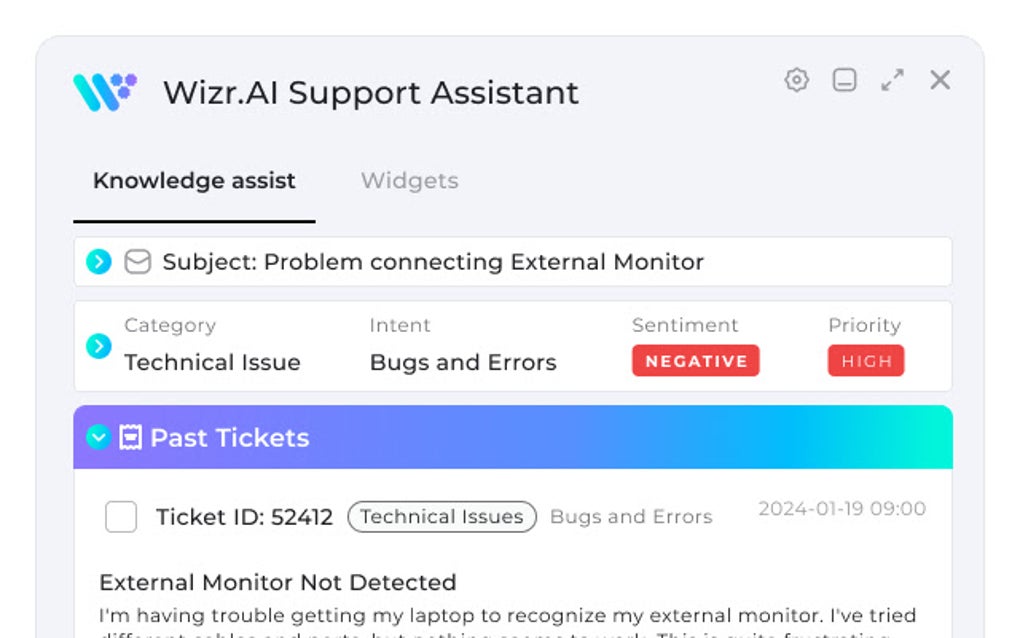Select the checkbox for Ticket ID 52412
The height and width of the screenshot is (638, 1020).
pyautogui.click(x=120, y=517)
